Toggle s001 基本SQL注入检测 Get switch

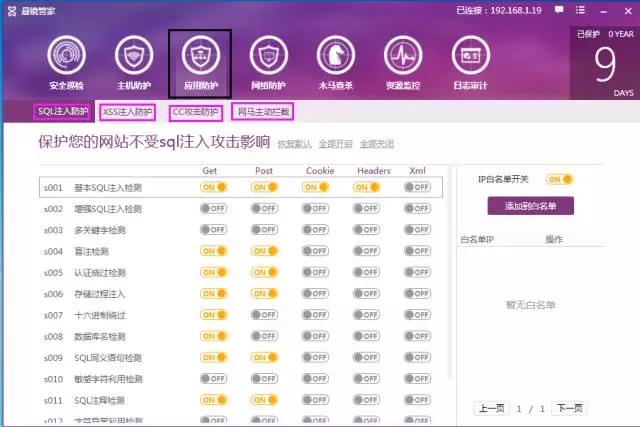click(x=213, y=187)
